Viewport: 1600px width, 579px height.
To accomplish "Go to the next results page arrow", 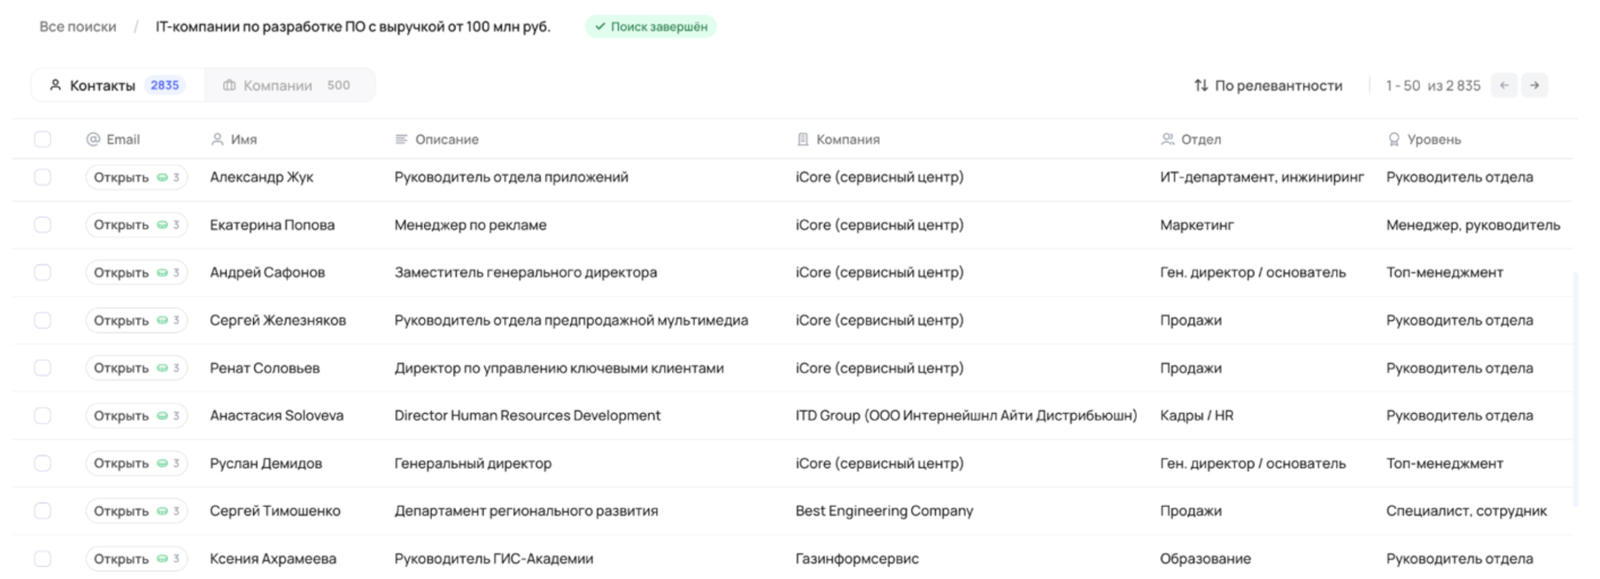I will pos(1534,85).
